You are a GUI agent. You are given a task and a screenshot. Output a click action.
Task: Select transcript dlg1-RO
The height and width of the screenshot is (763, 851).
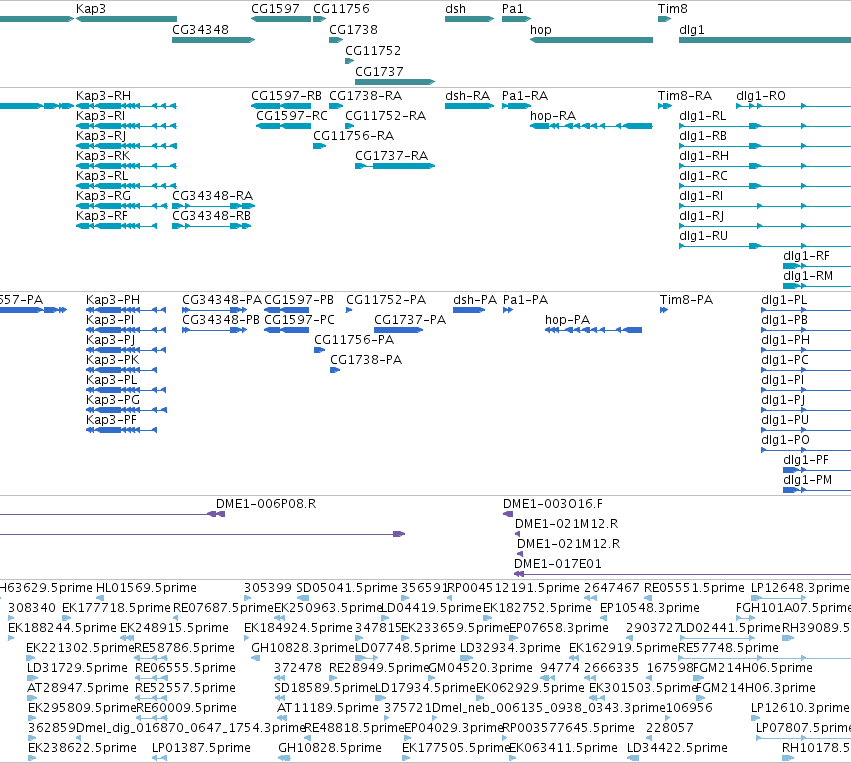[761, 96]
